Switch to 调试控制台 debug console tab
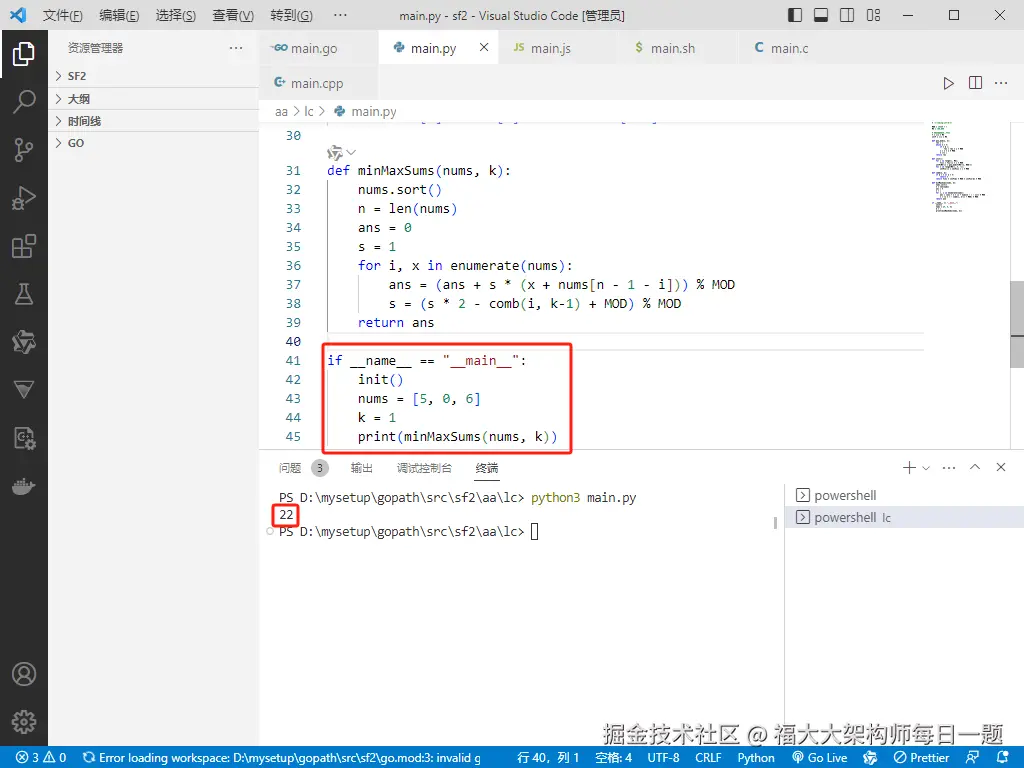The width and height of the screenshot is (1024, 768). click(x=424, y=468)
